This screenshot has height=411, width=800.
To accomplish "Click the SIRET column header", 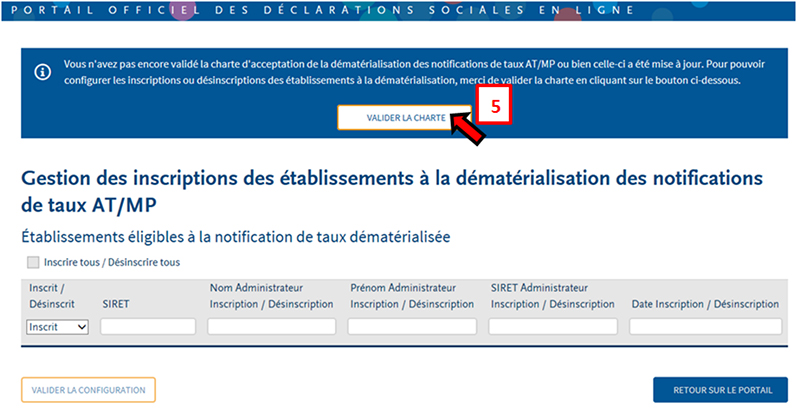I will pos(116,304).
